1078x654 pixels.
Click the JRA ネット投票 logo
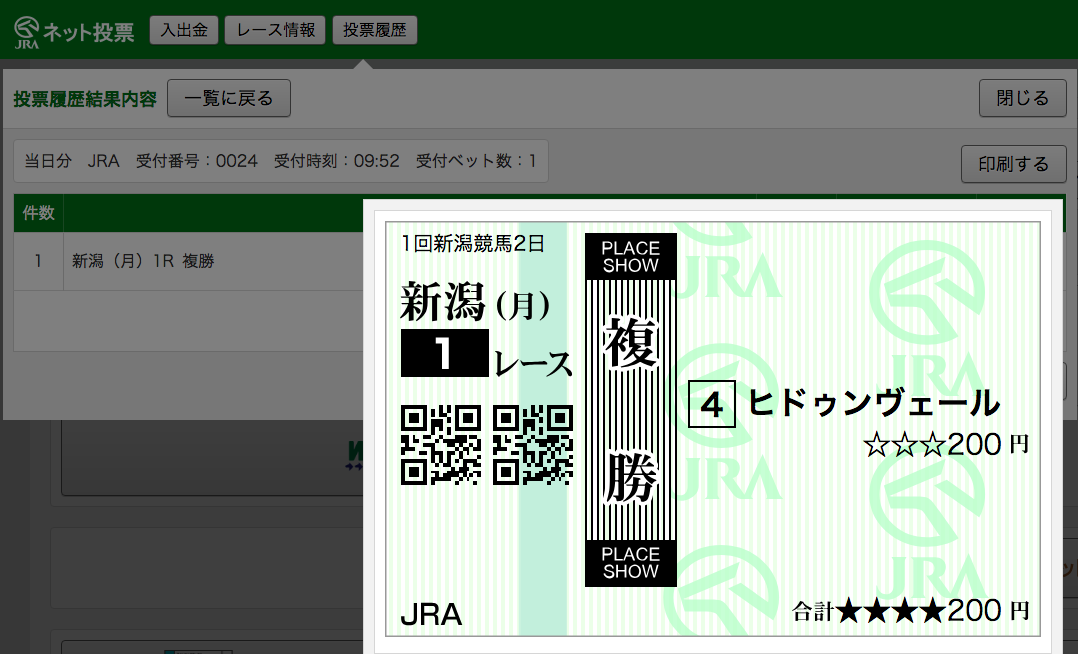74,32
